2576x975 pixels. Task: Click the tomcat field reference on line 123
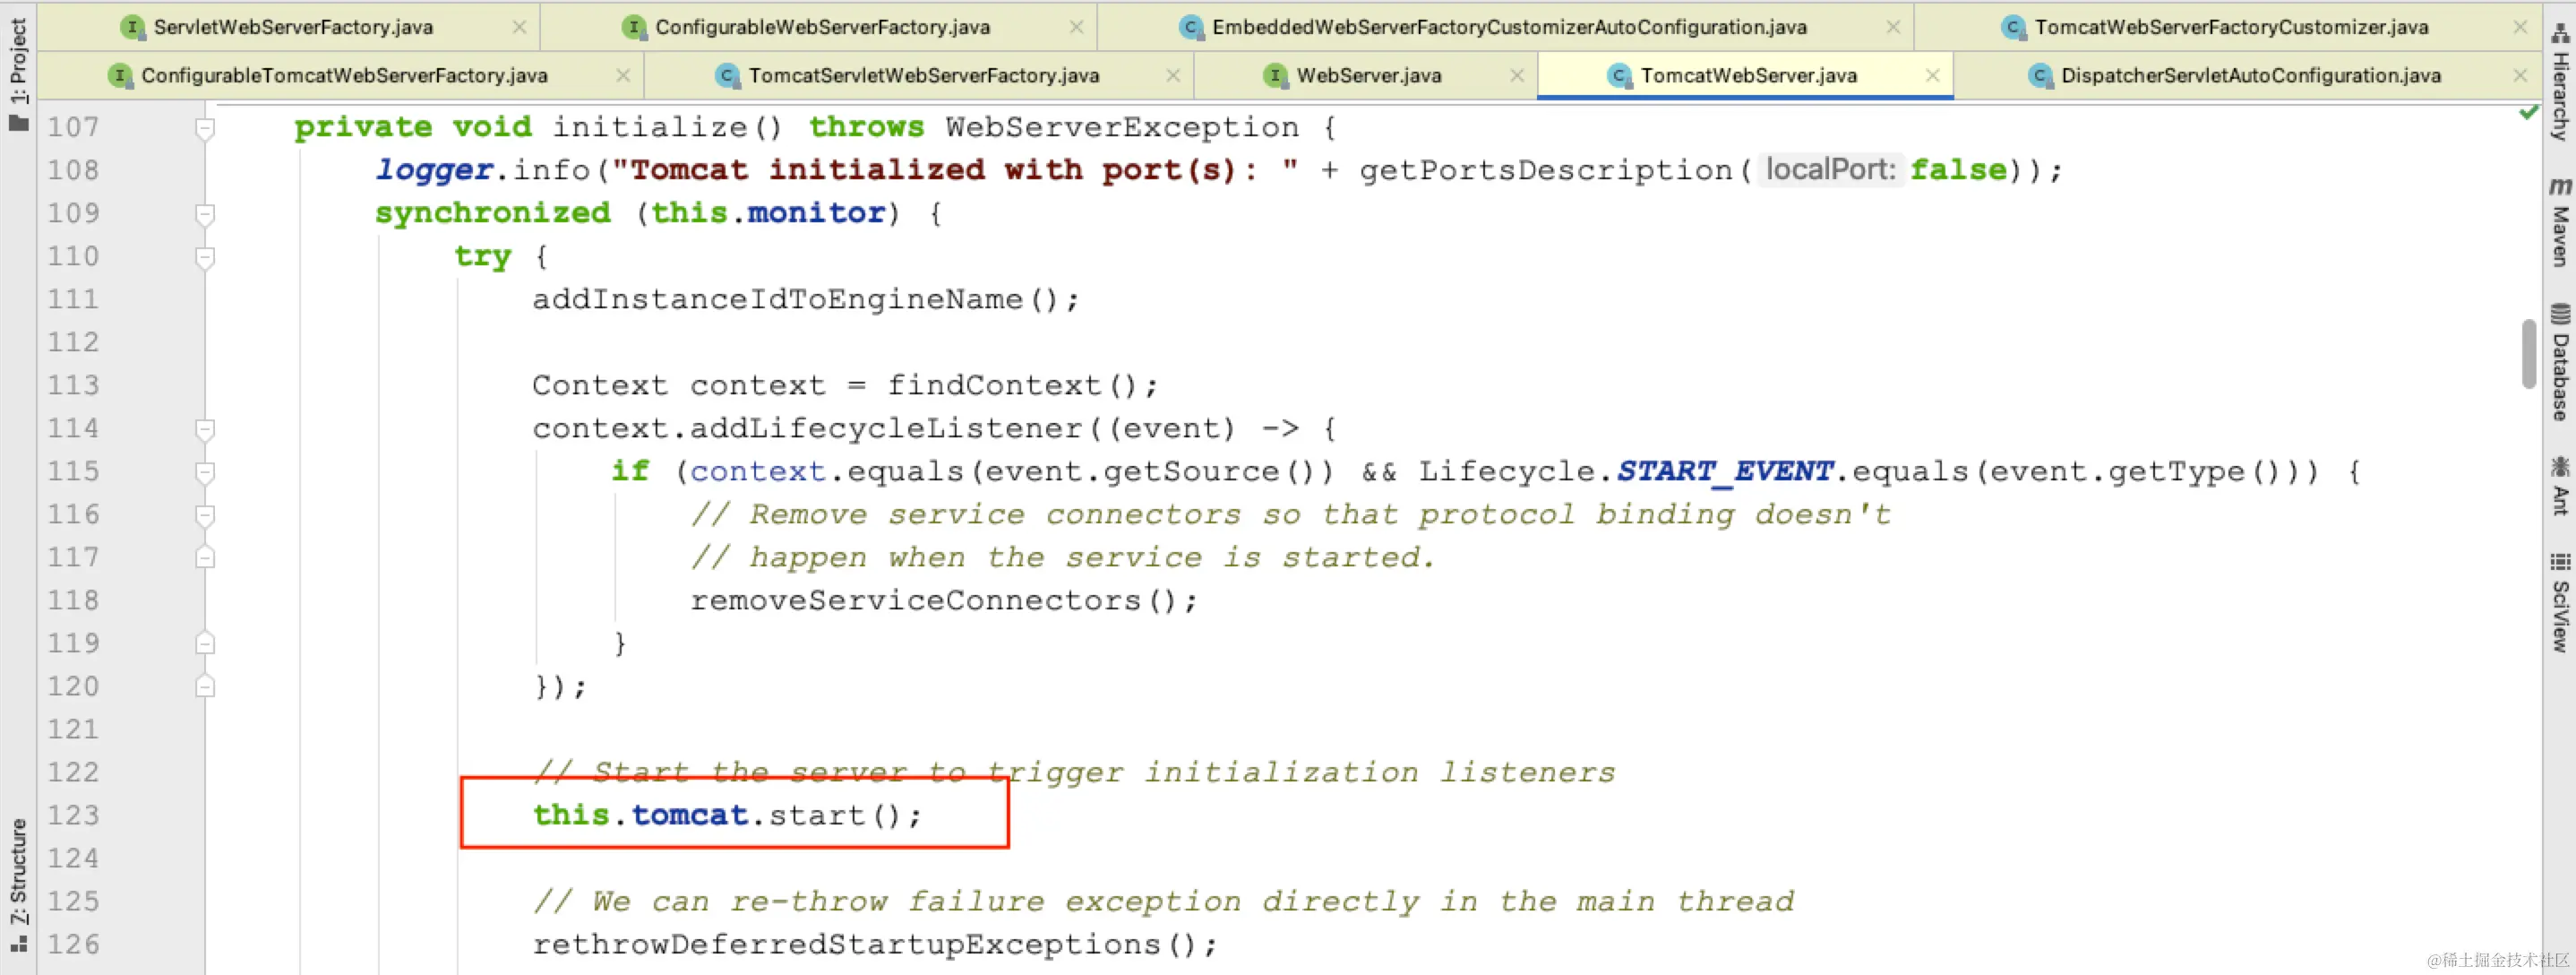(689, 815)
